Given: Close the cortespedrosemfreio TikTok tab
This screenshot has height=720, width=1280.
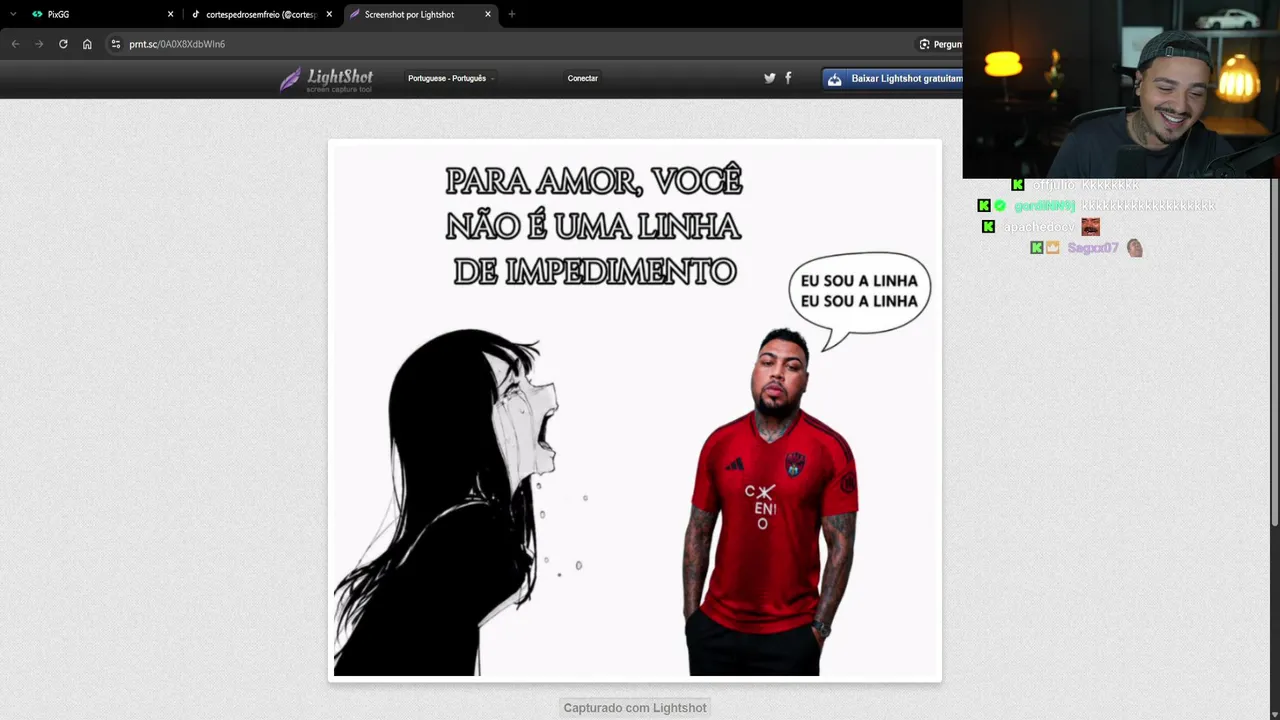Looking at the screenshot, I should click(x=329, y=14).
